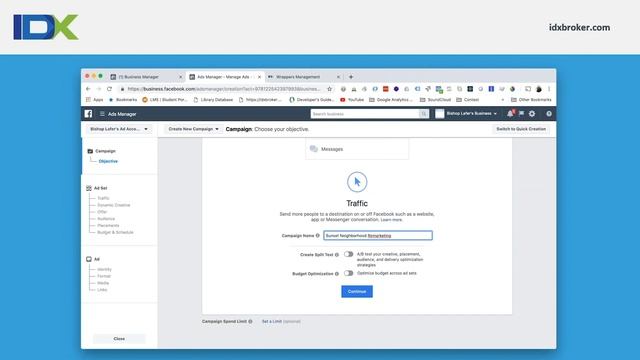Click the browser back arrow
This screenshot has width=640, height=360.
click(88, 89)
